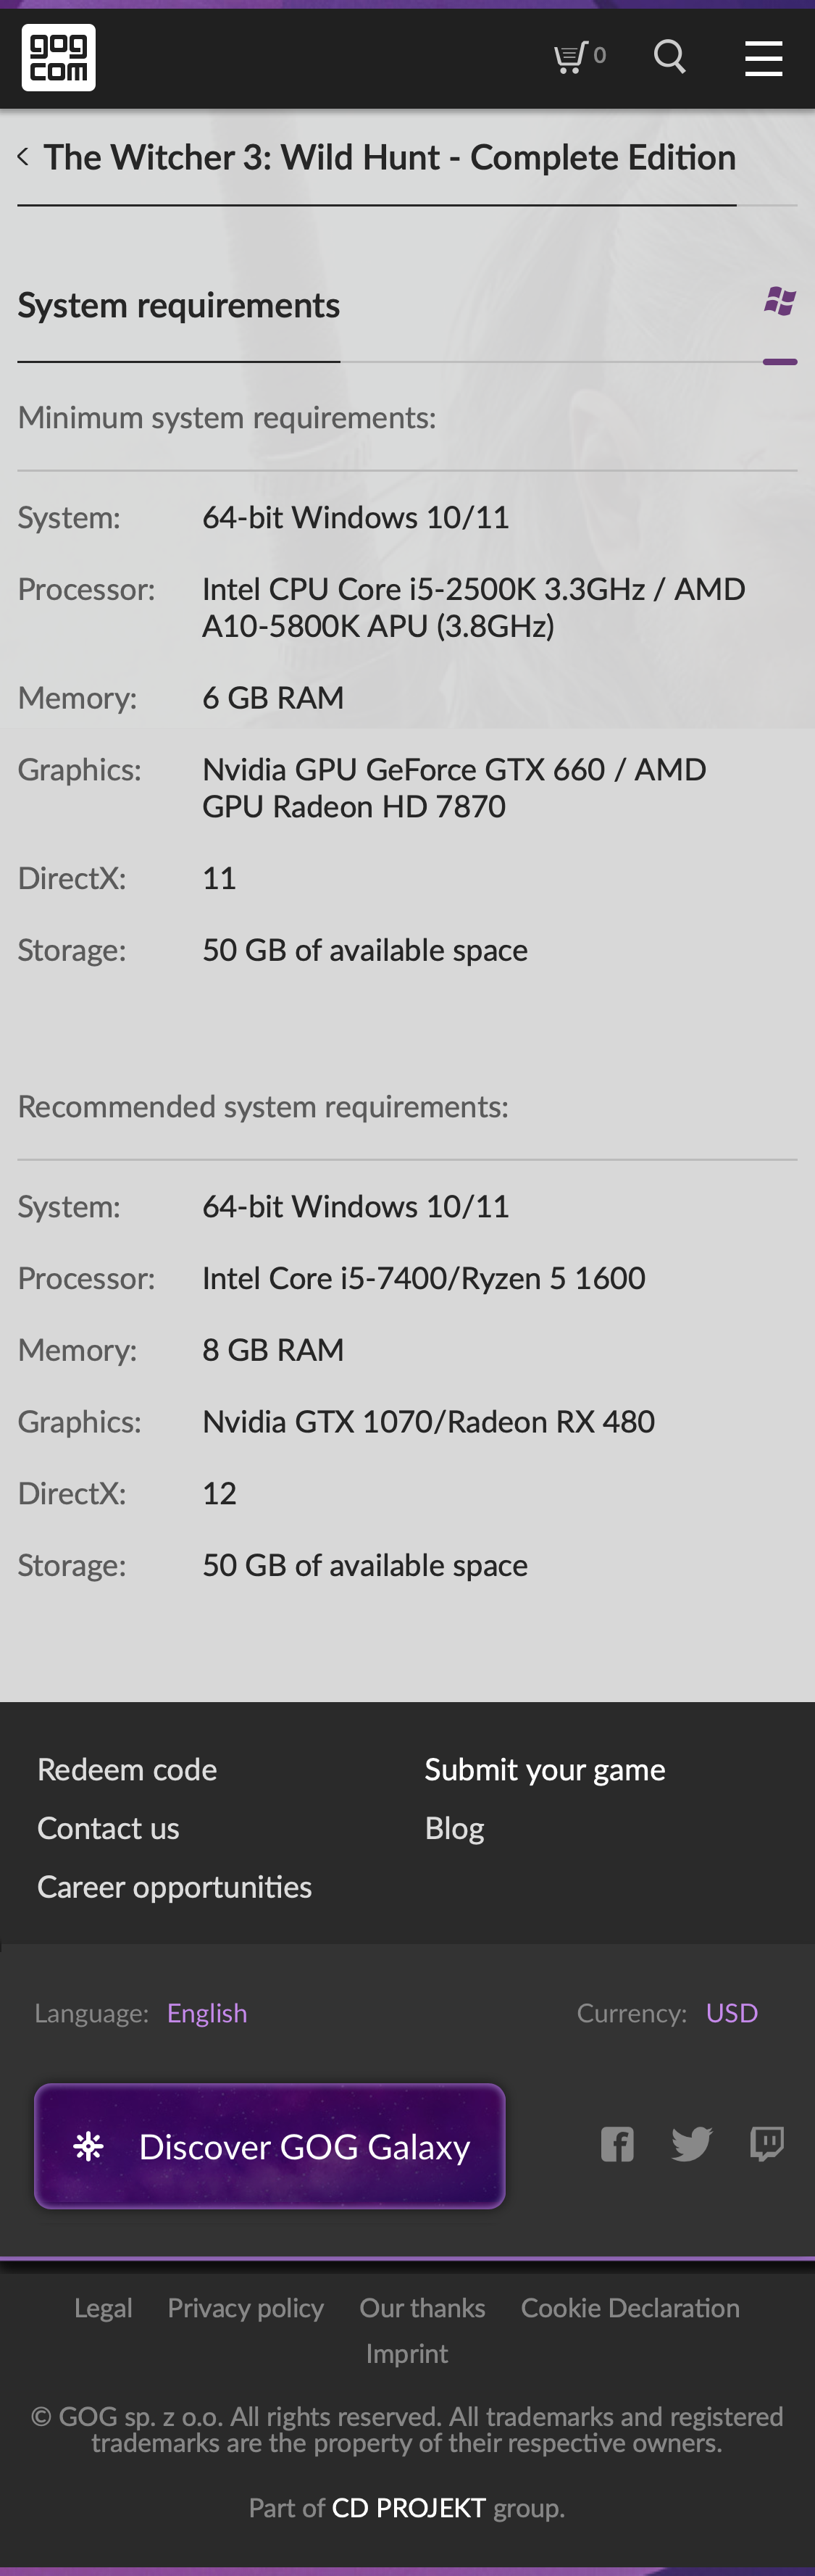Visit the Blog link

click(454, 1828)
